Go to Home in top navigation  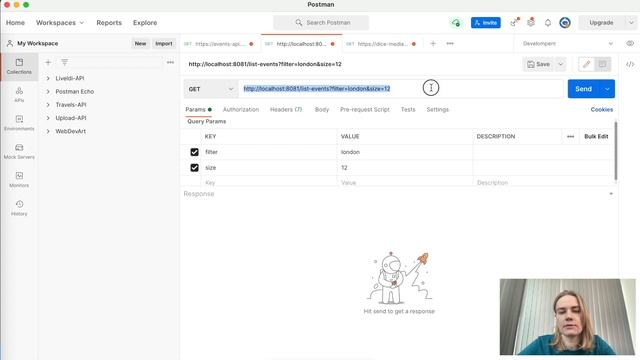click(16, 23)
